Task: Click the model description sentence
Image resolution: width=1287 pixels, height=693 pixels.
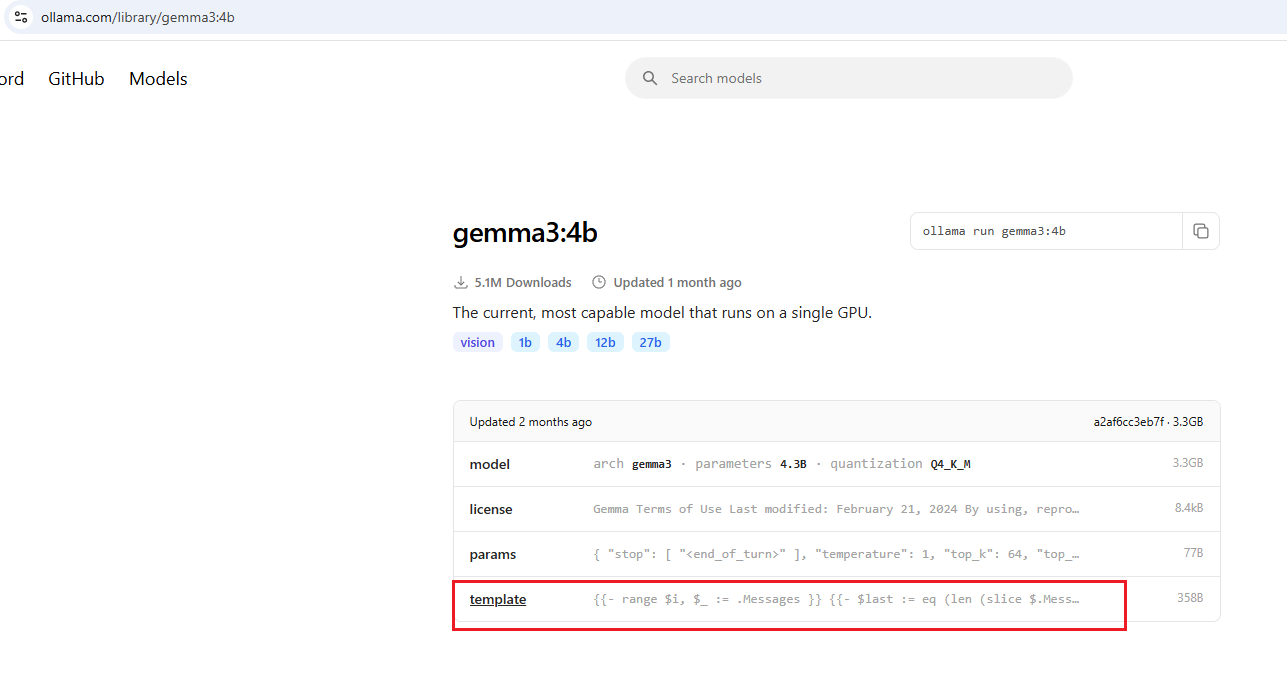Action: [x=662, y=313]
